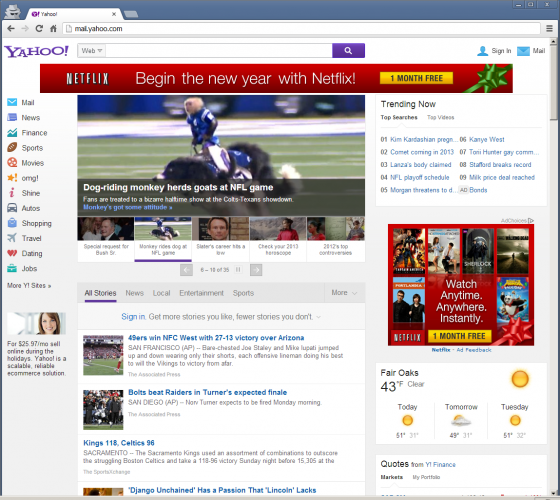
Task: Open 'Kings 118, Celtics 96' headline
Action: coord(119,443)
